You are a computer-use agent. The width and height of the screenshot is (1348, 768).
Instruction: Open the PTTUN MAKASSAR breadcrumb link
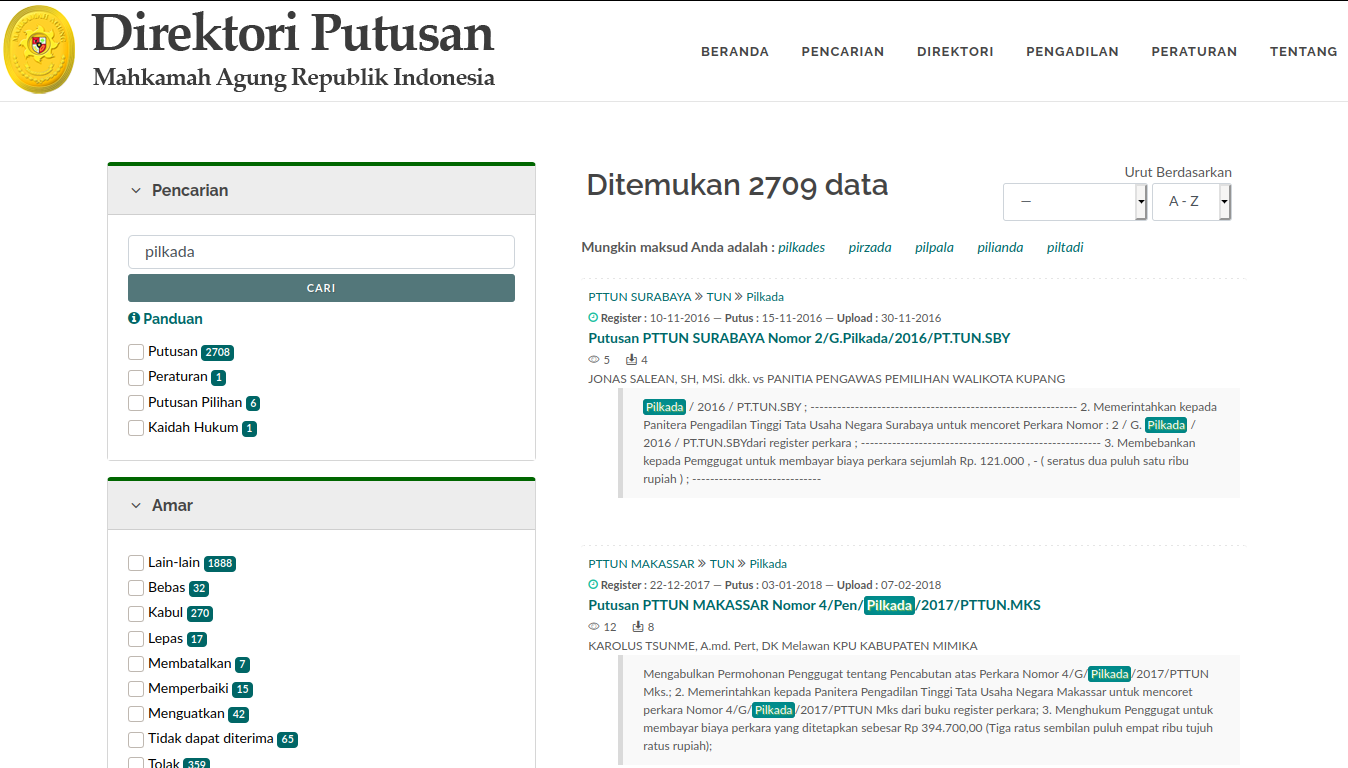pyautogui.click(x=641, y=564)
